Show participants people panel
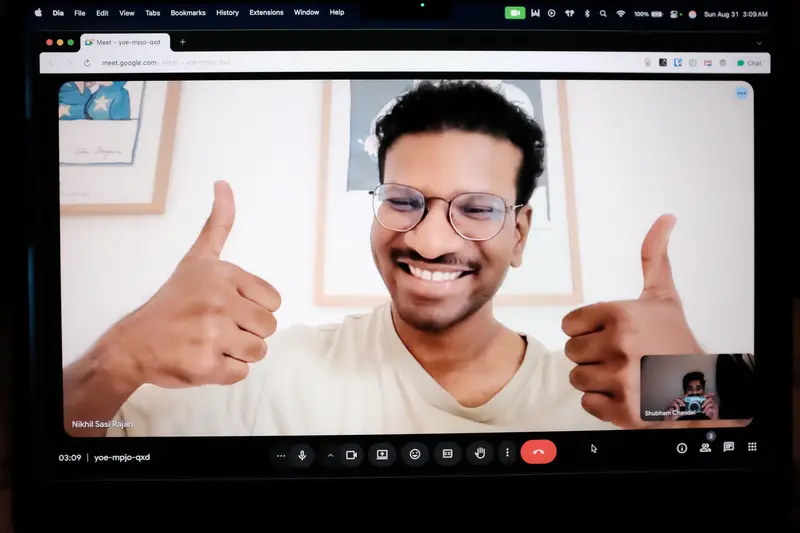Image resolution: width=800 pixels, height=533 pixels. click(x=706, y=448)
